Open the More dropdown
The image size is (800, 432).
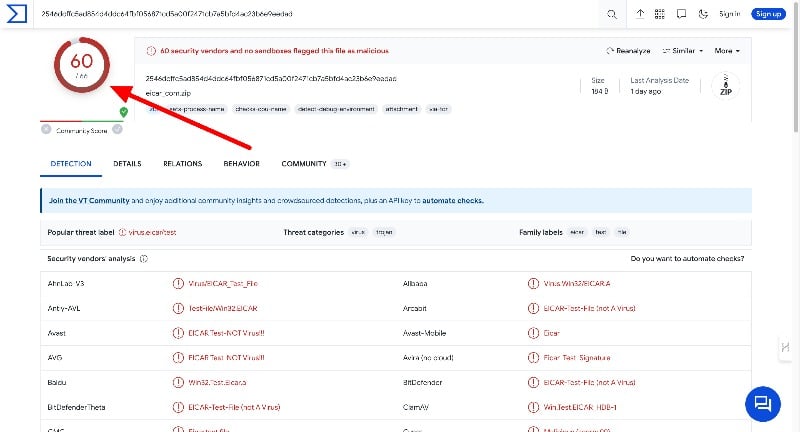[727, 50]
